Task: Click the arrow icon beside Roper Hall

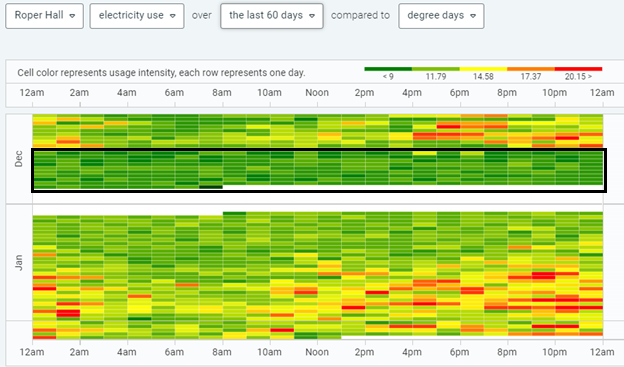Action: (x=72, y=16)
